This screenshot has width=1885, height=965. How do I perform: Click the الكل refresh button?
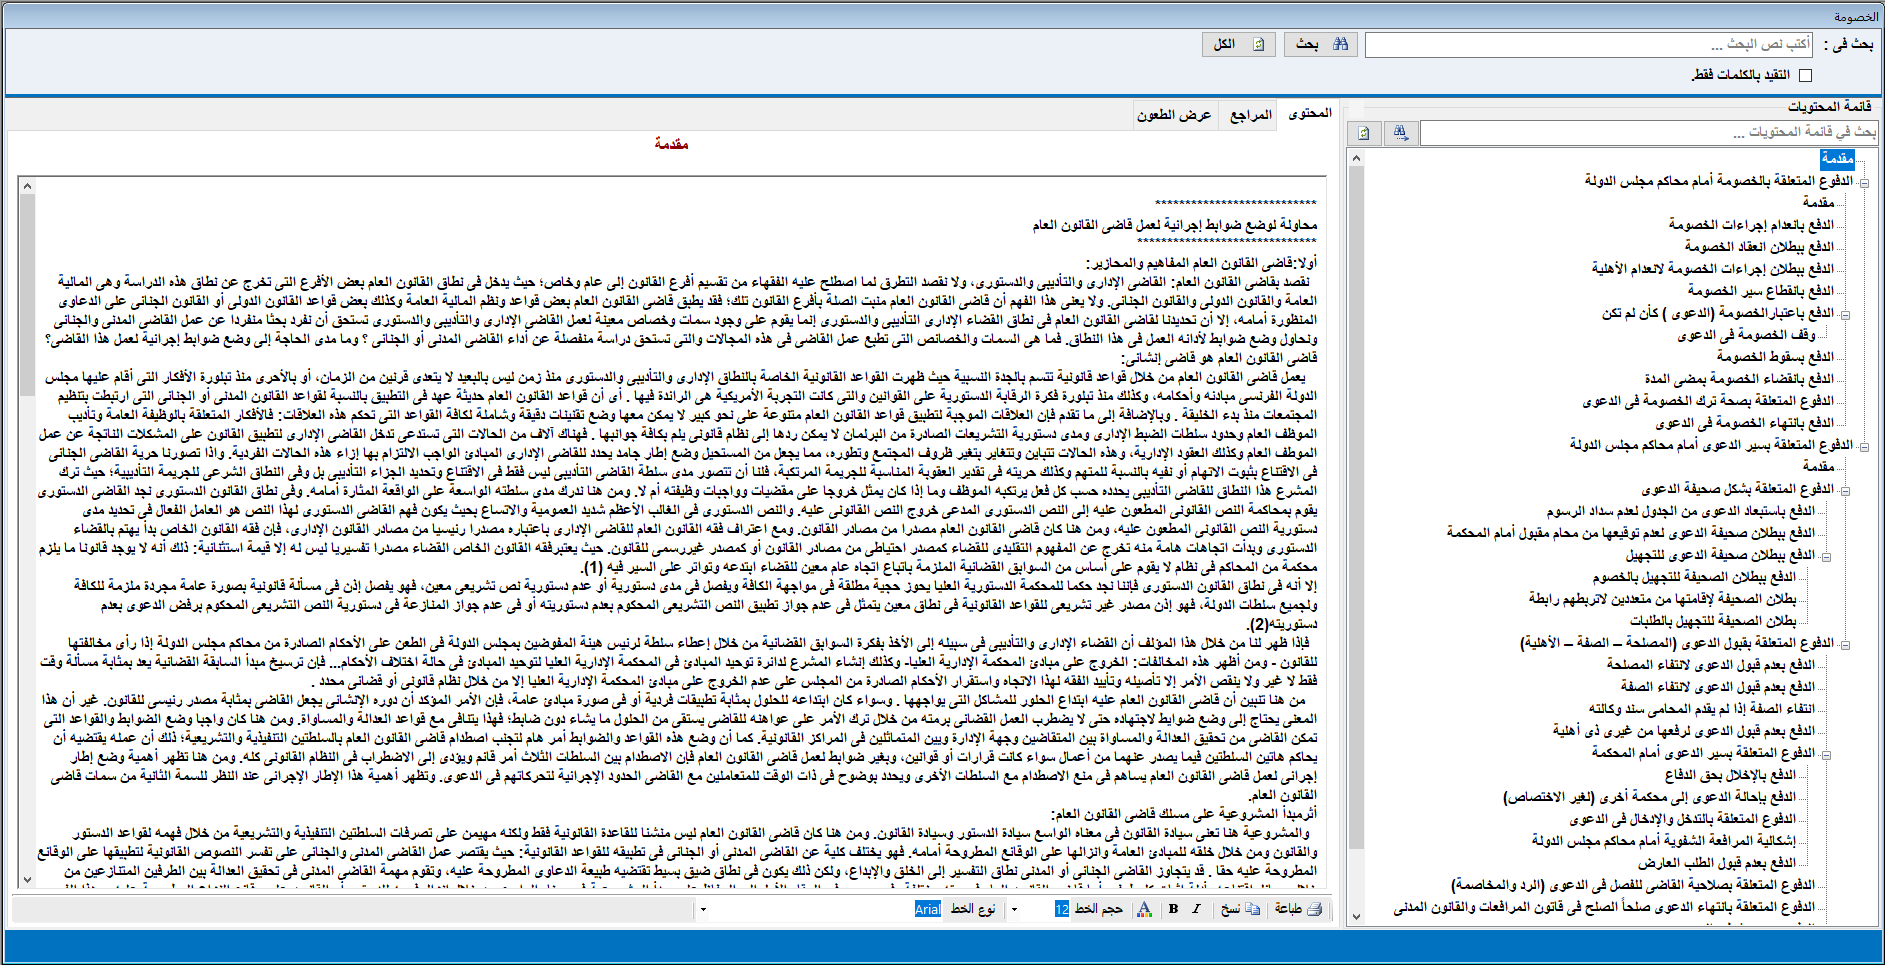1238,44
